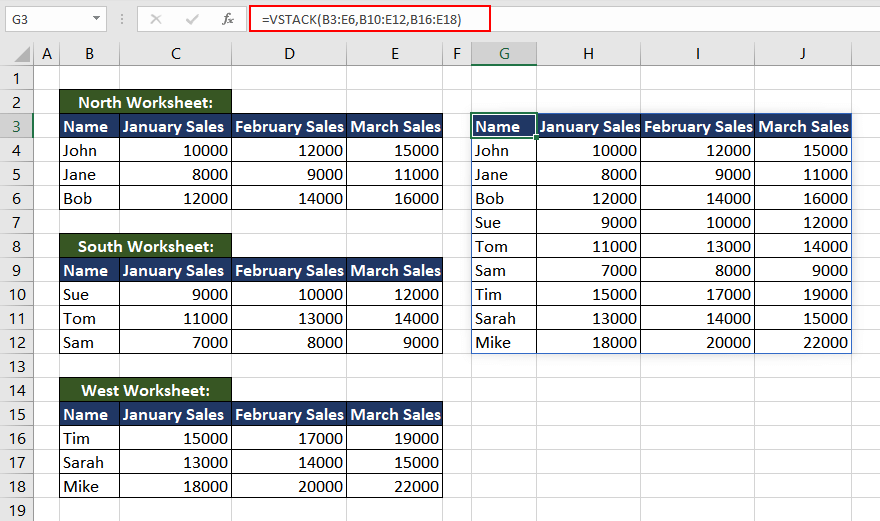Viewport: 880px width, 521px height.
Task: Open Insert Function fx dialog
Action: (227, 20)
